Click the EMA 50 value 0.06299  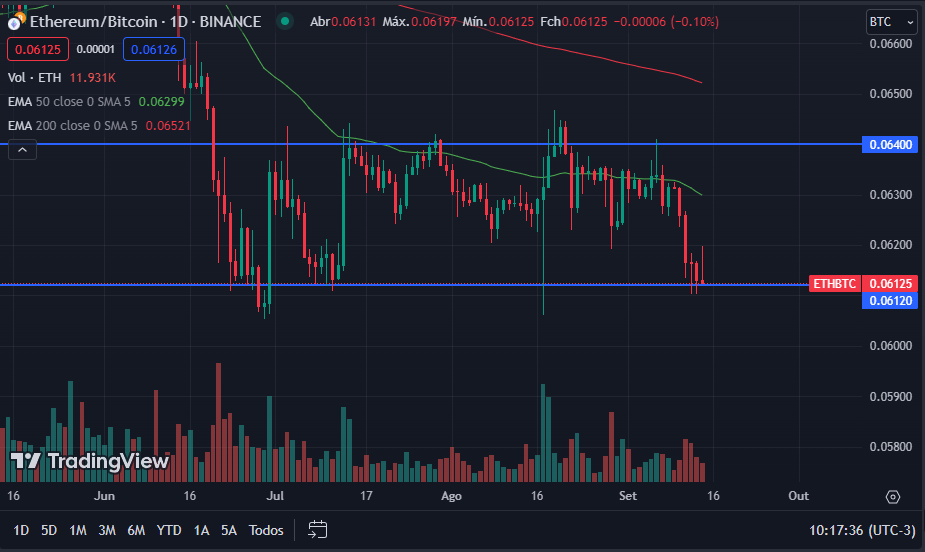(162, 101)
